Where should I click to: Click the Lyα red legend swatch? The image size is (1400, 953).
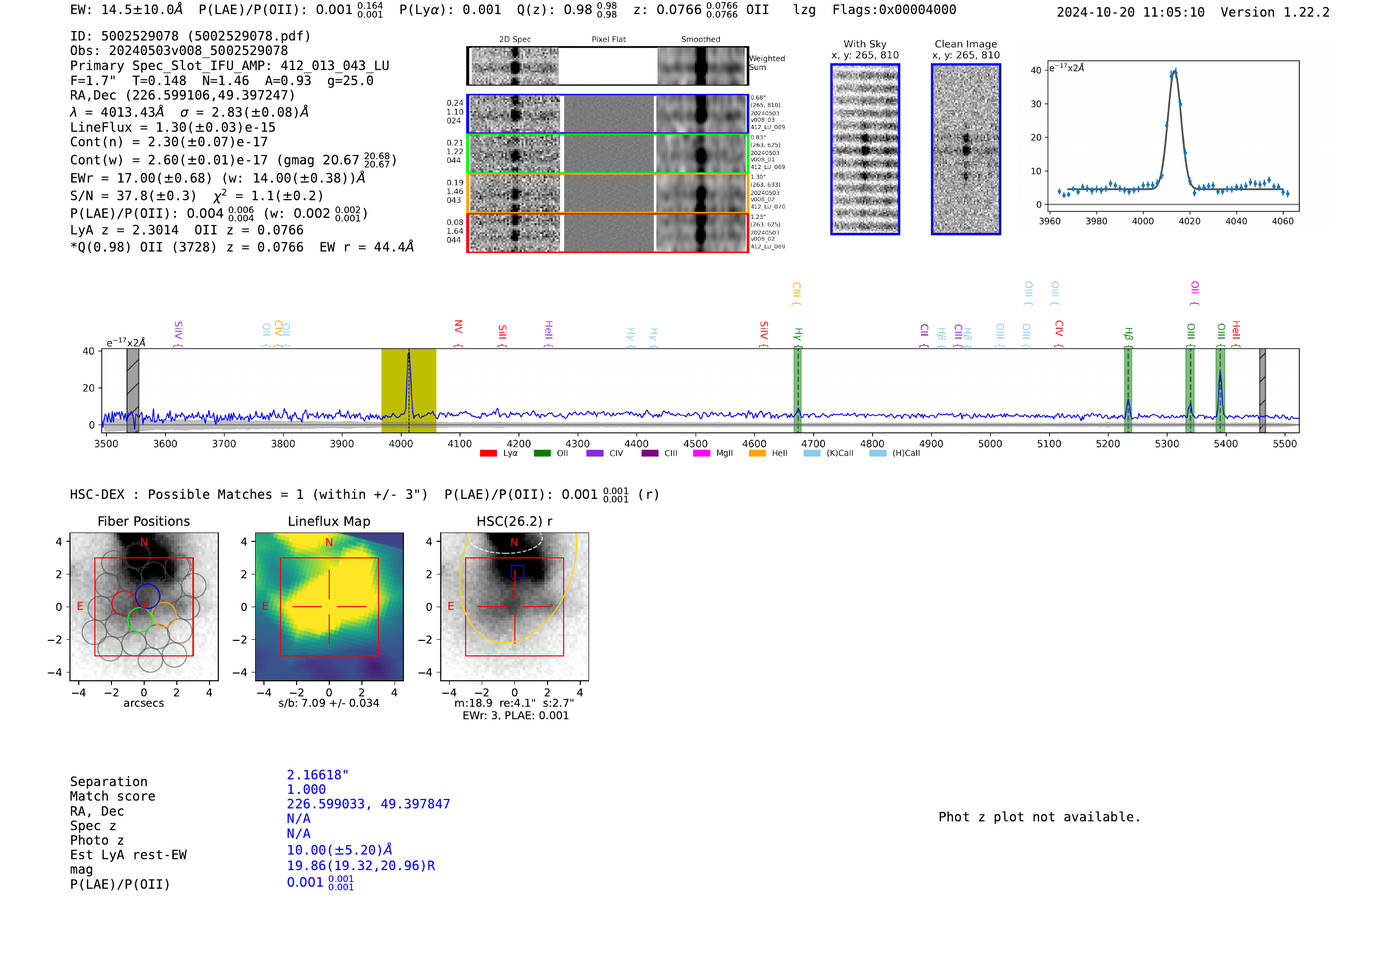(488, 453)
